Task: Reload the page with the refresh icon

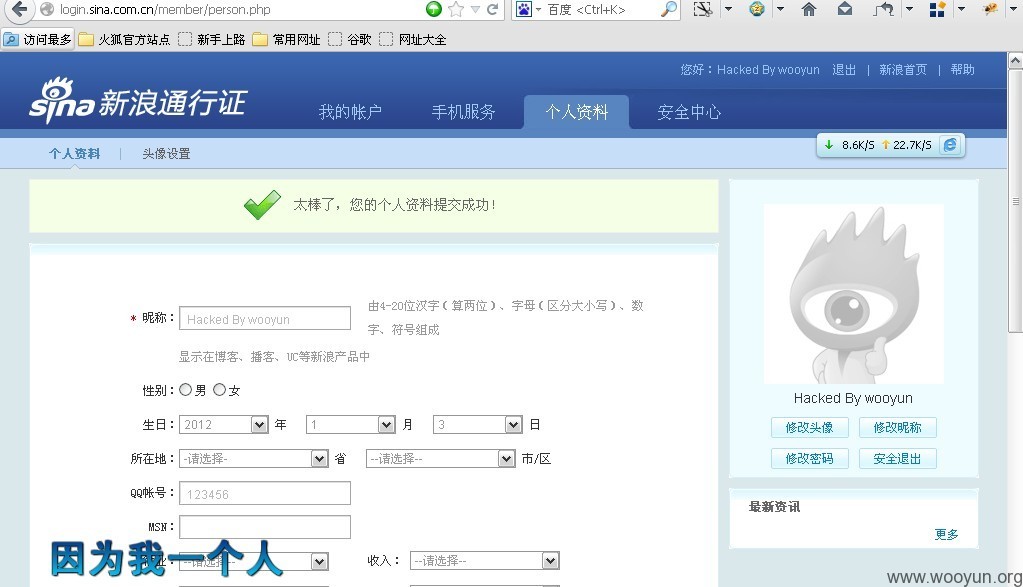Action: point(493,9)
